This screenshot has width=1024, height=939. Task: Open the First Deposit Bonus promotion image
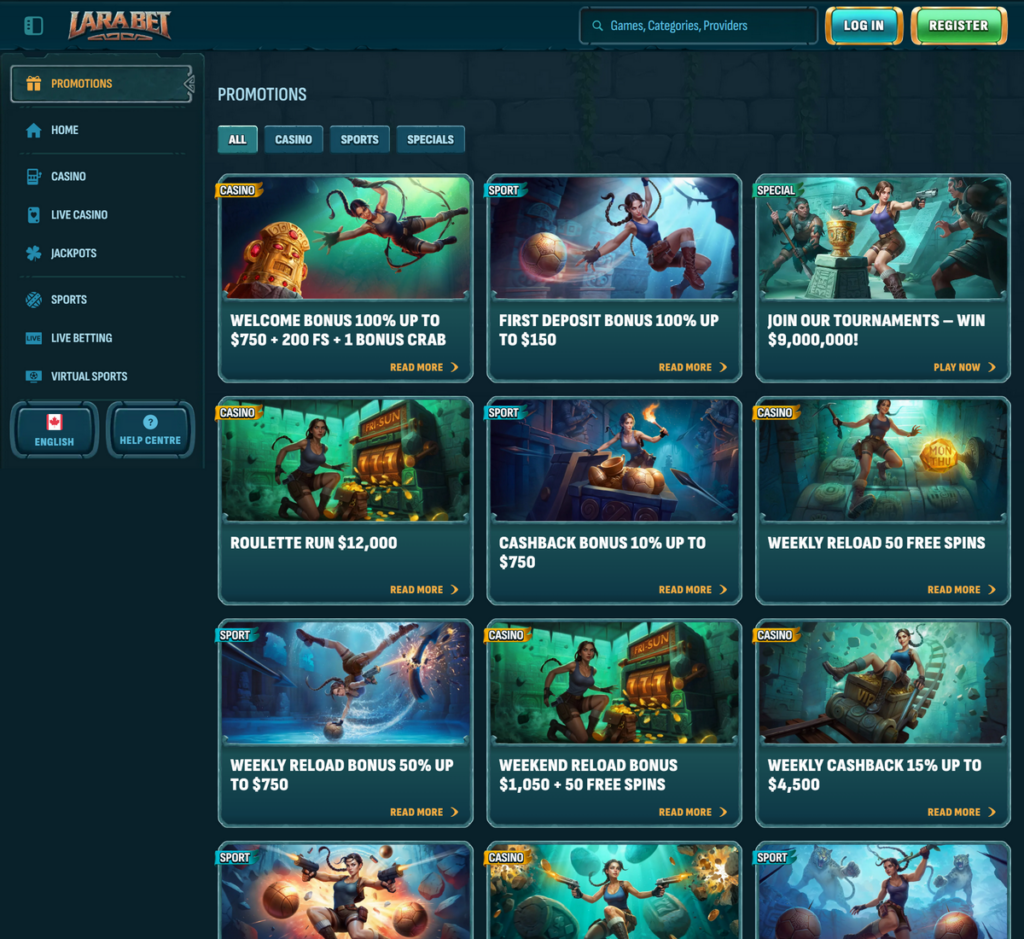614,238
